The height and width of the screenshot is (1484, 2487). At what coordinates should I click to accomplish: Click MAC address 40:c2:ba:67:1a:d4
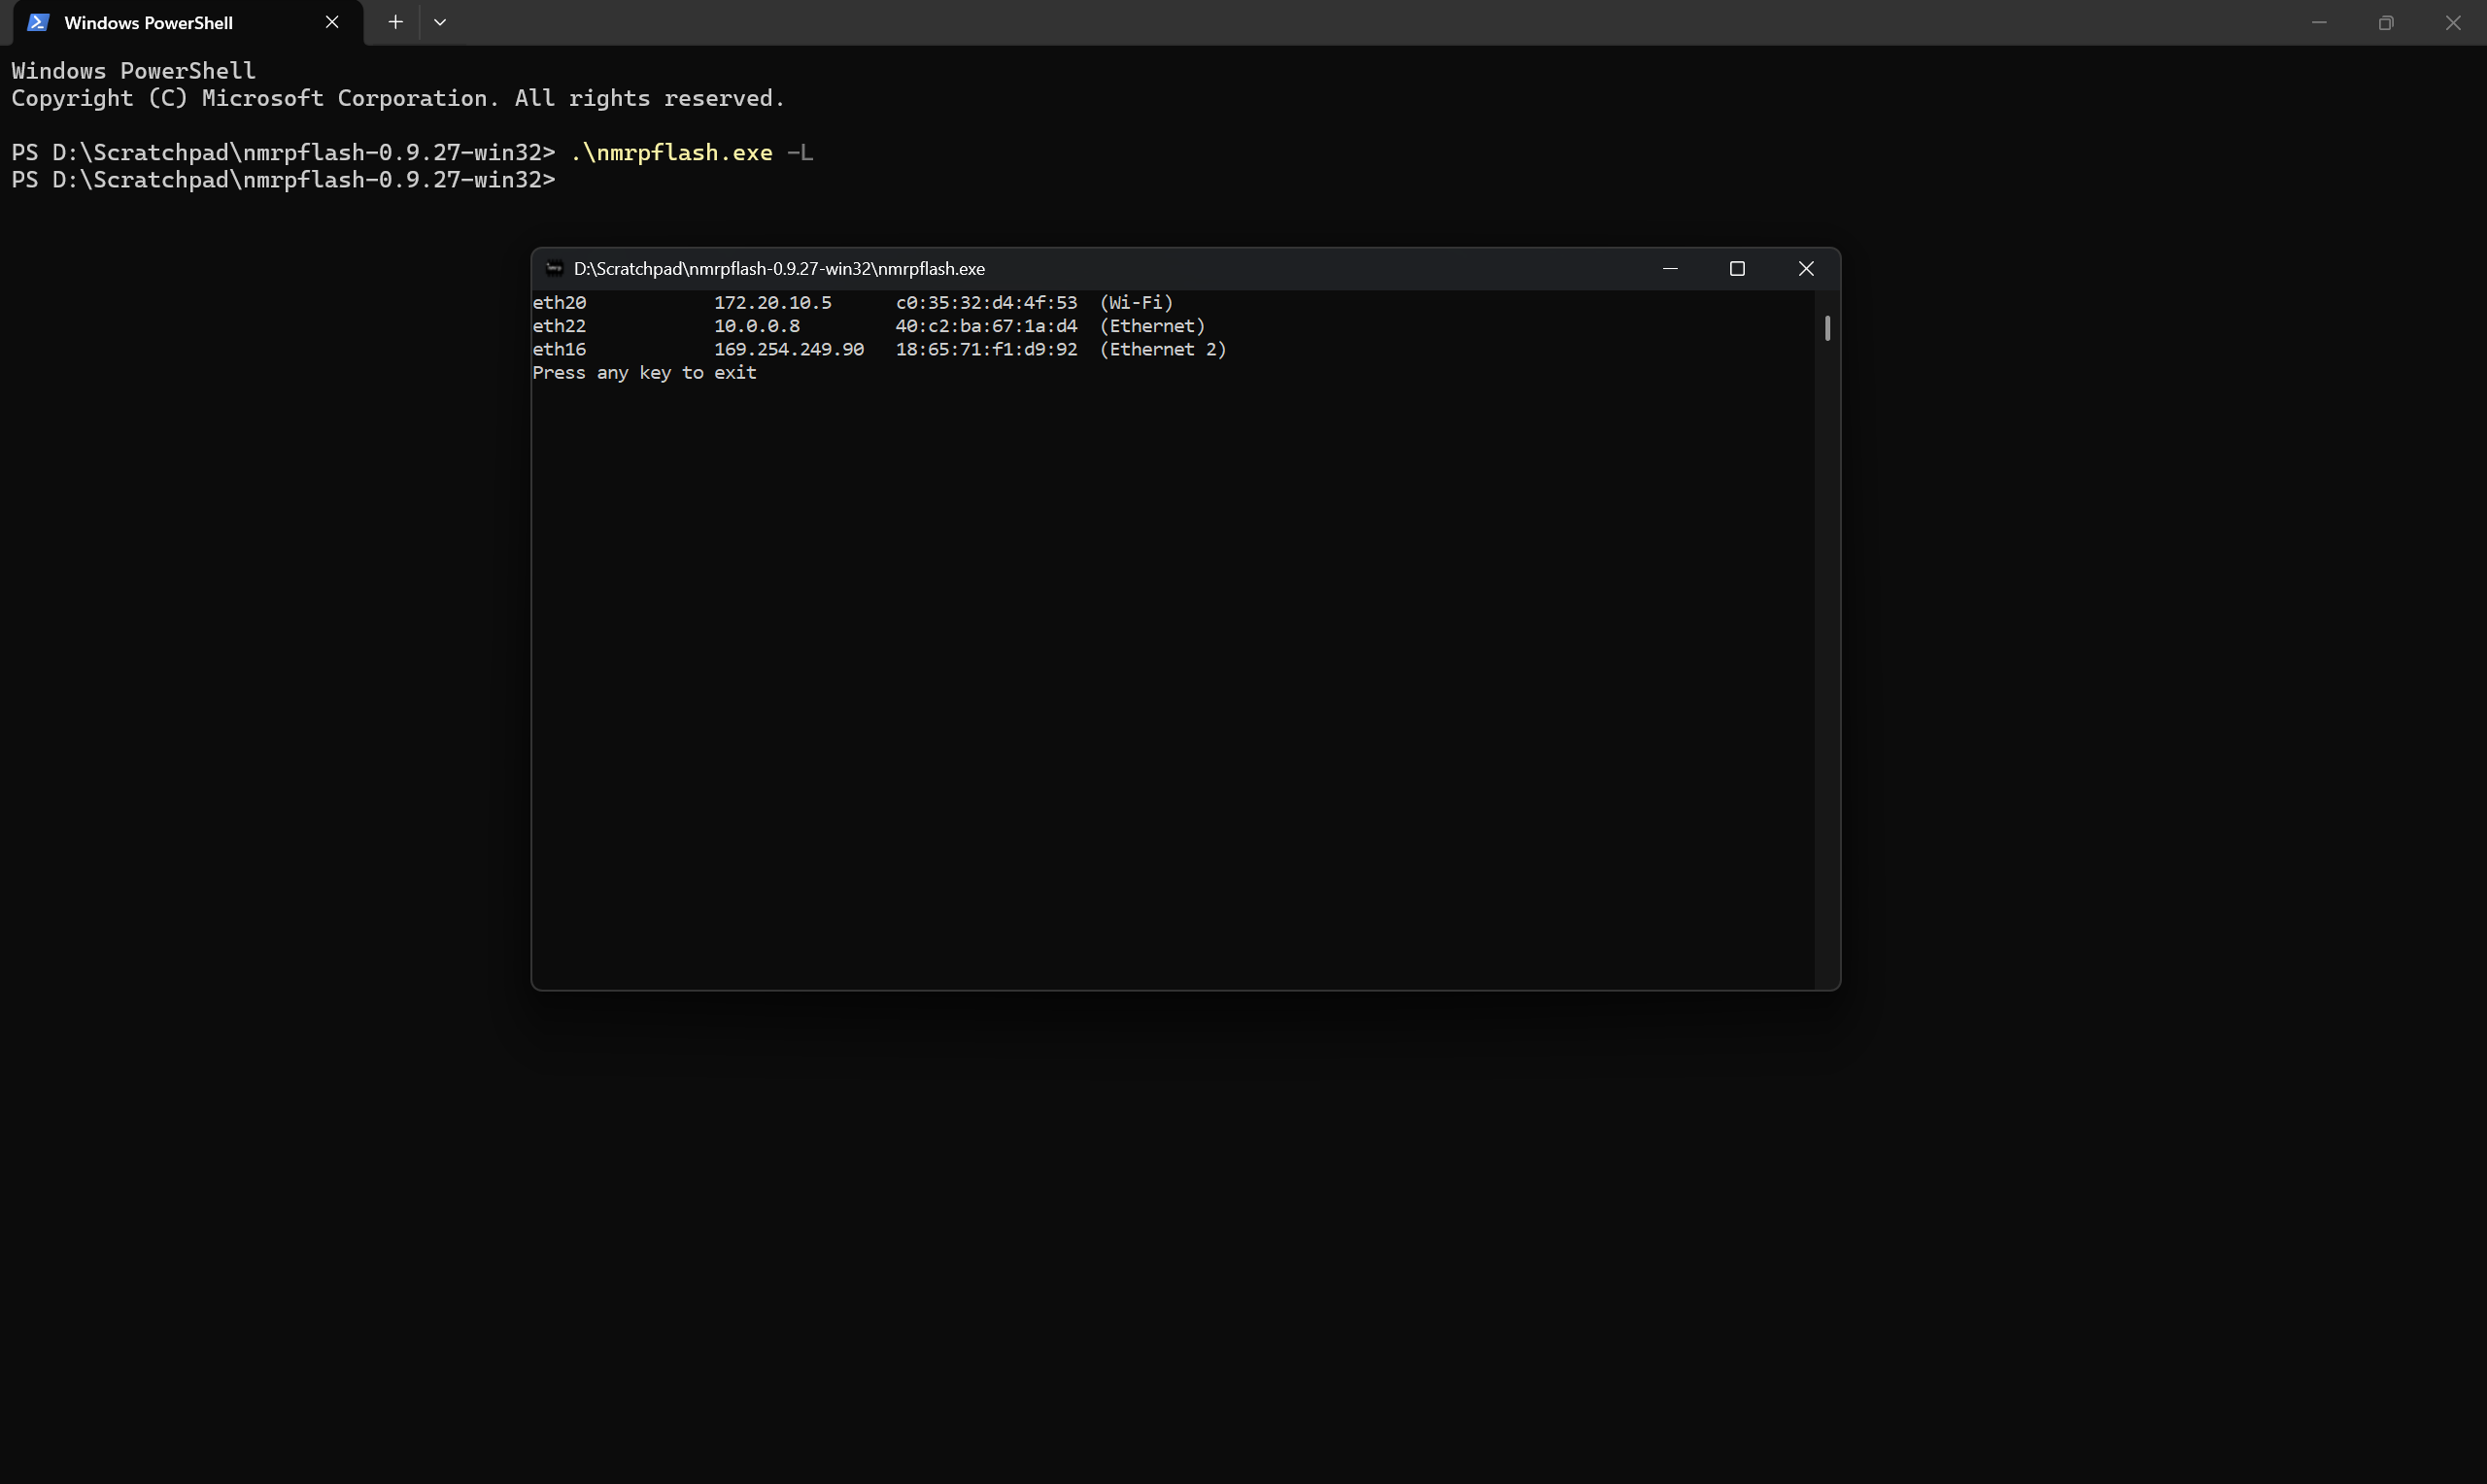(x=986, y=326)
